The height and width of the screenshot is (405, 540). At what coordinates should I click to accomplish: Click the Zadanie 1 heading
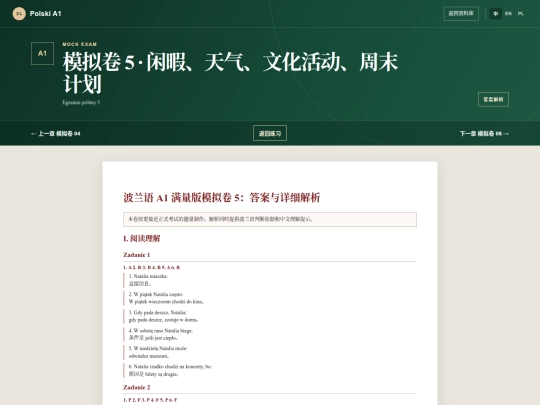(x=136, y=255)
